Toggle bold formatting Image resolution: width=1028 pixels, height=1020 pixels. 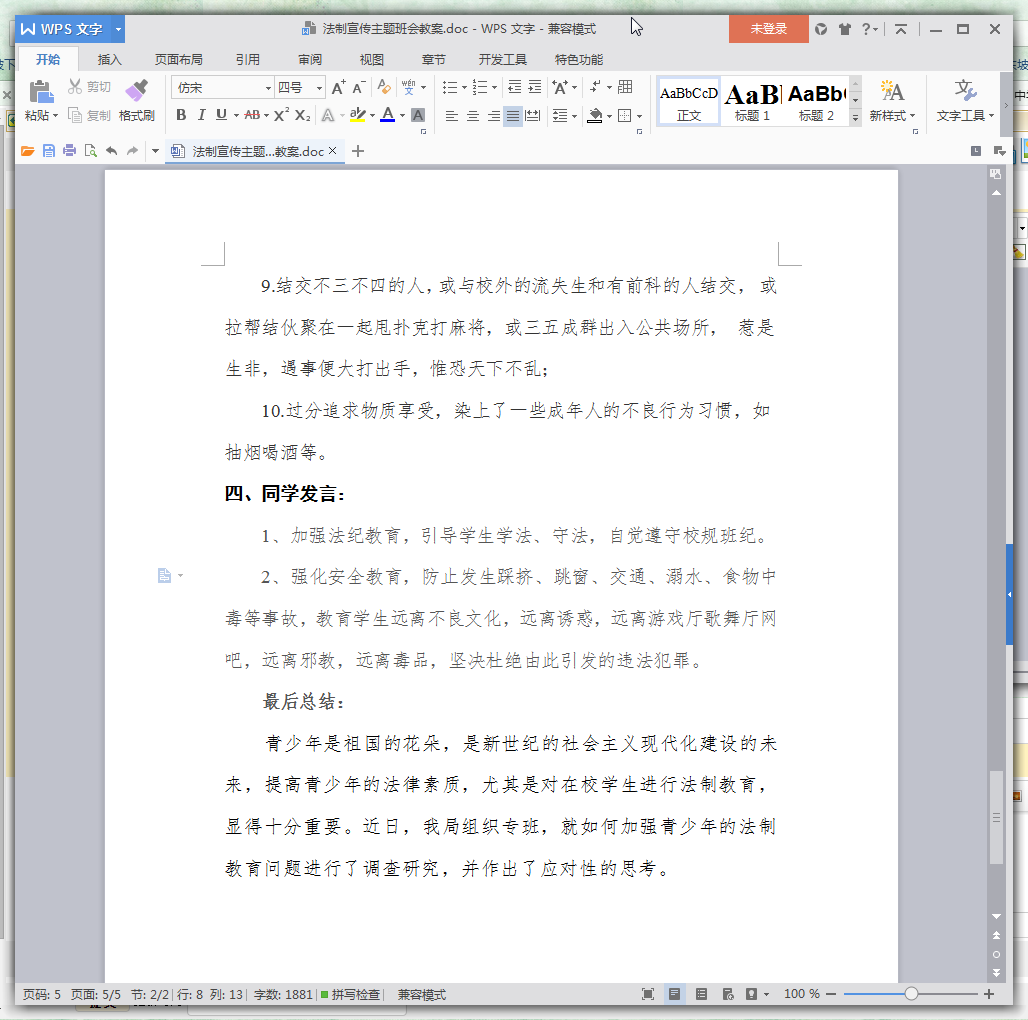pyautogui.click(x=181, y=115)
